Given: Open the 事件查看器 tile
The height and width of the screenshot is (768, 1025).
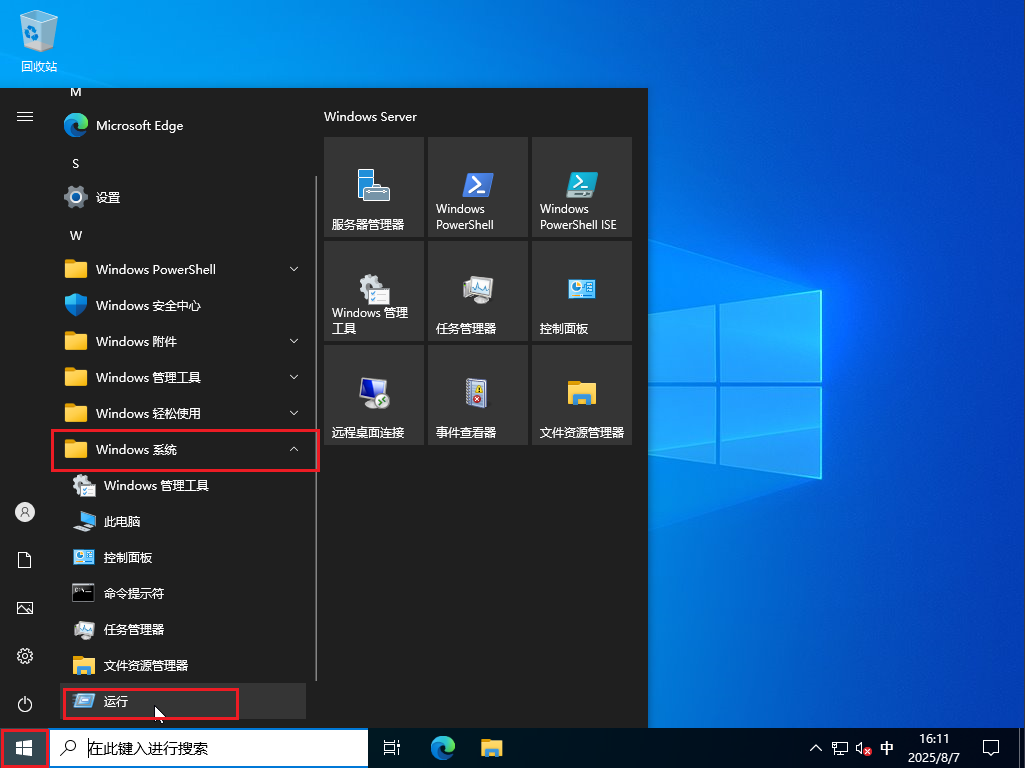Looking at the screenshot, I should click(478, 395).
